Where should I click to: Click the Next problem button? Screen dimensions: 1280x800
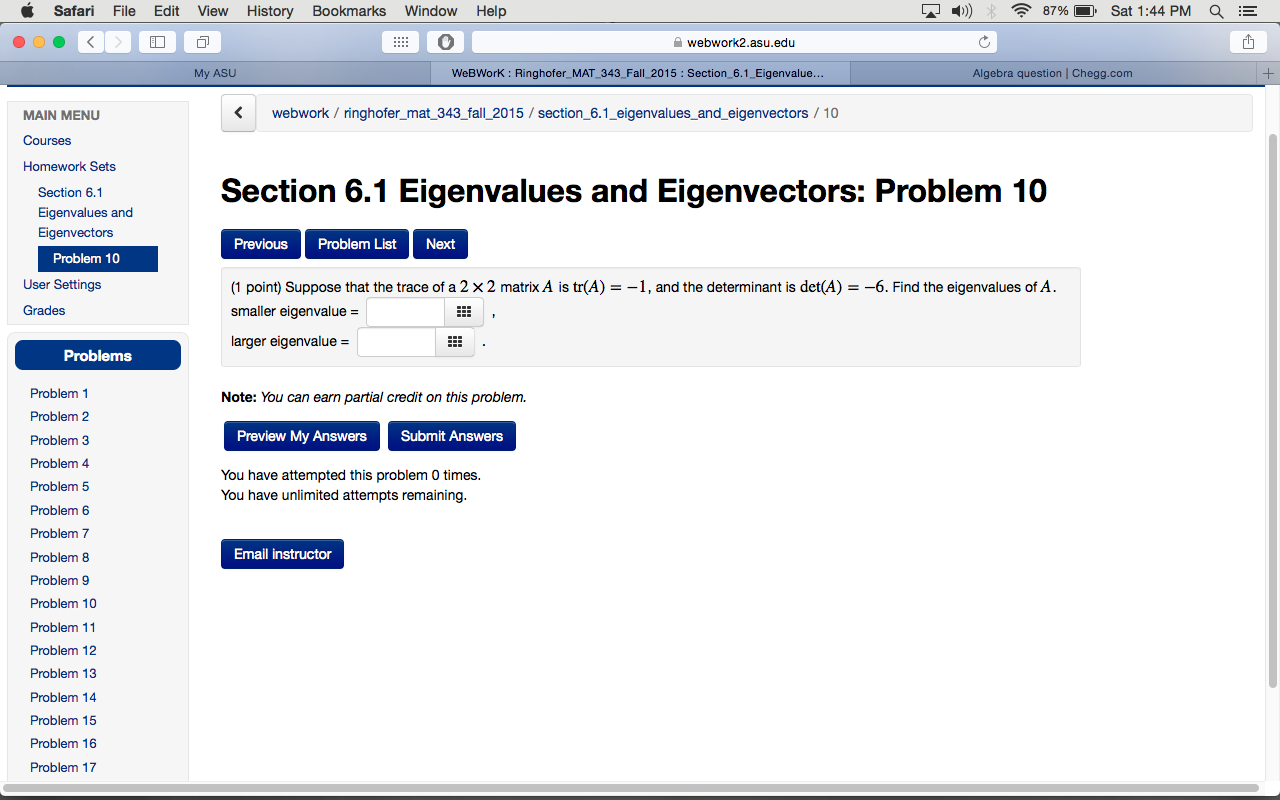pyautogui.click(x=440, y=243)
